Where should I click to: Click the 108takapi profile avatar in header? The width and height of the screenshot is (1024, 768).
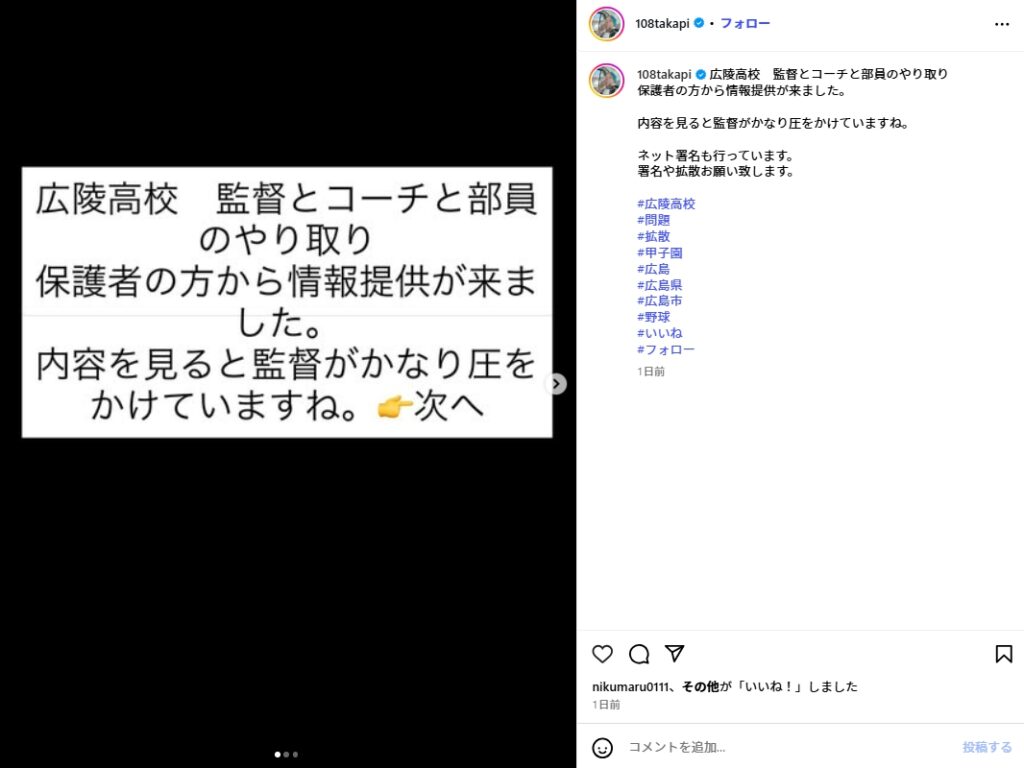click(x=607, y=24)
